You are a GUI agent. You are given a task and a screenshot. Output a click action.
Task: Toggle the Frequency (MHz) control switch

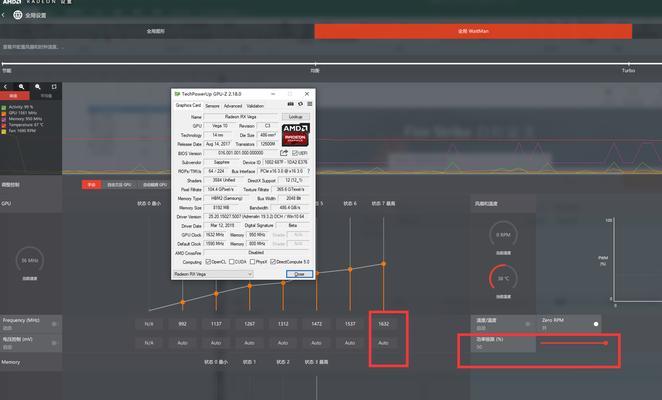pyautogui.click(x=54, y=324)
